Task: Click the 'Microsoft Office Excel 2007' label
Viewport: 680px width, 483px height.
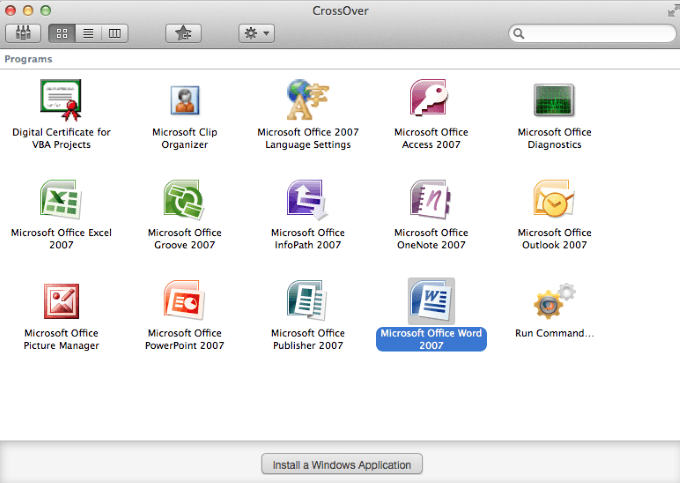Action: [x=61, y=238]
